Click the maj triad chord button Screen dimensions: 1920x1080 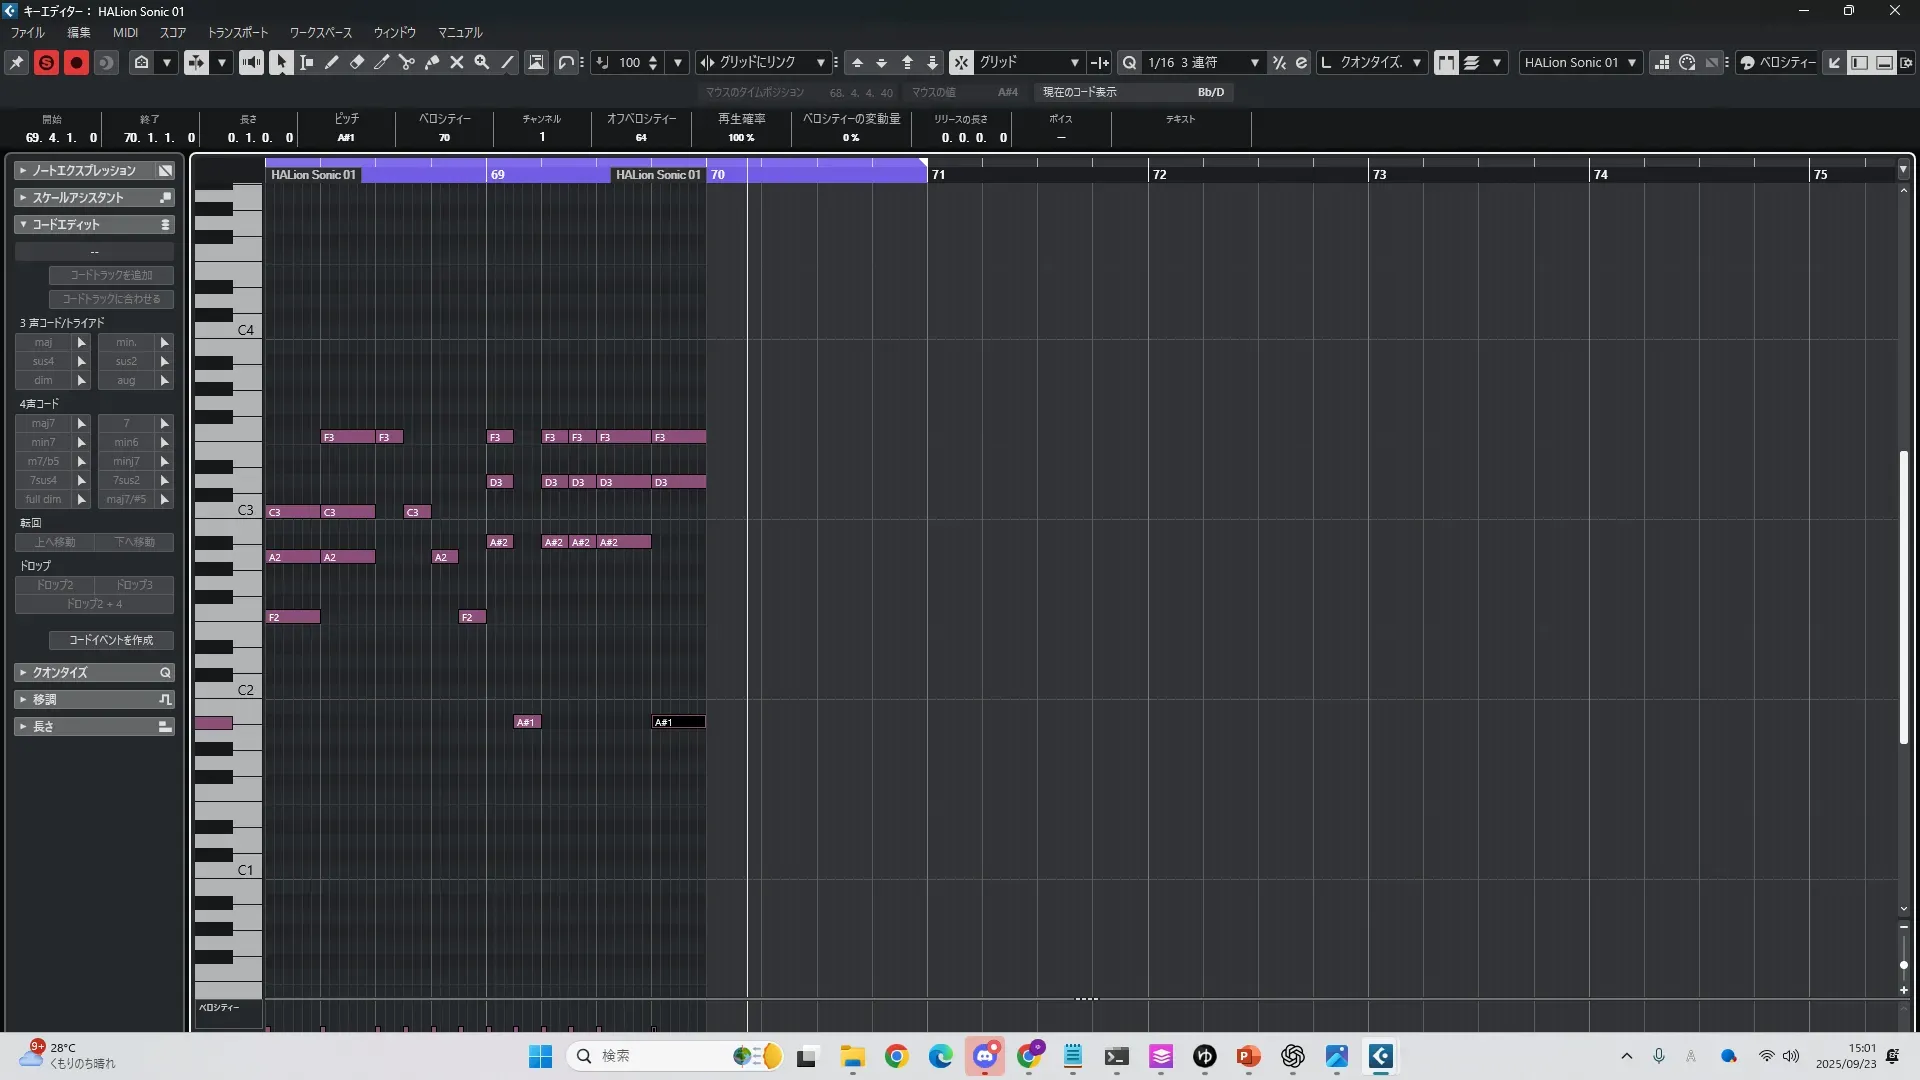[43, 342]
